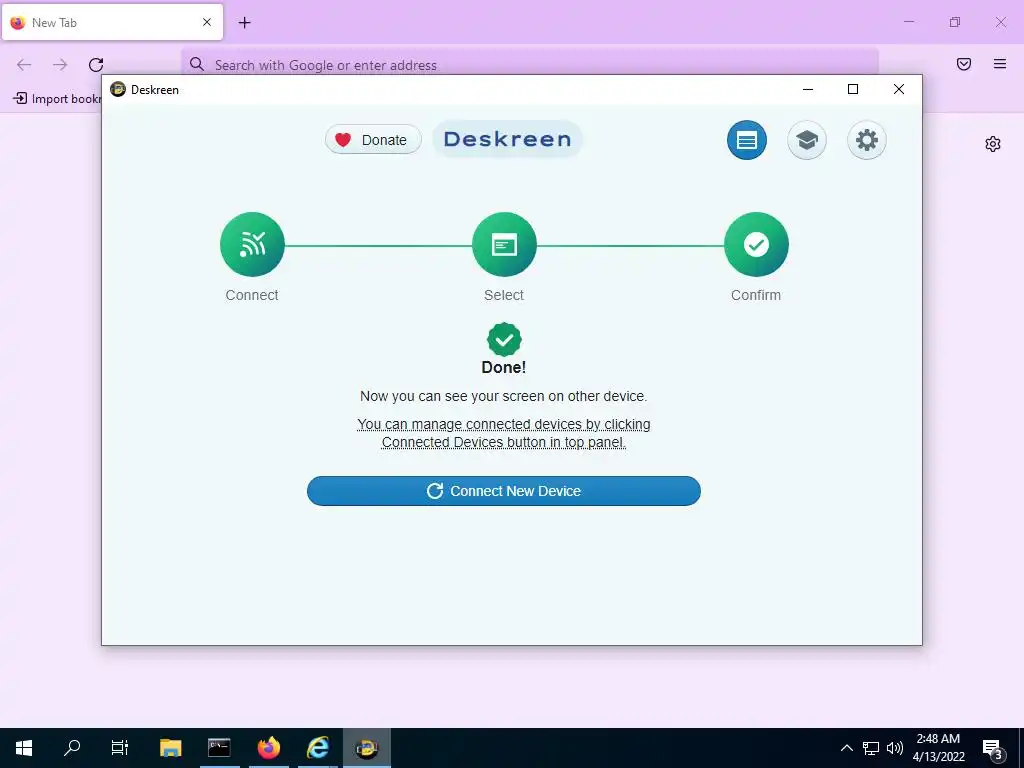Open Task View on taskbar
This screenshot has width=1024, height=768.
[120, 748]
